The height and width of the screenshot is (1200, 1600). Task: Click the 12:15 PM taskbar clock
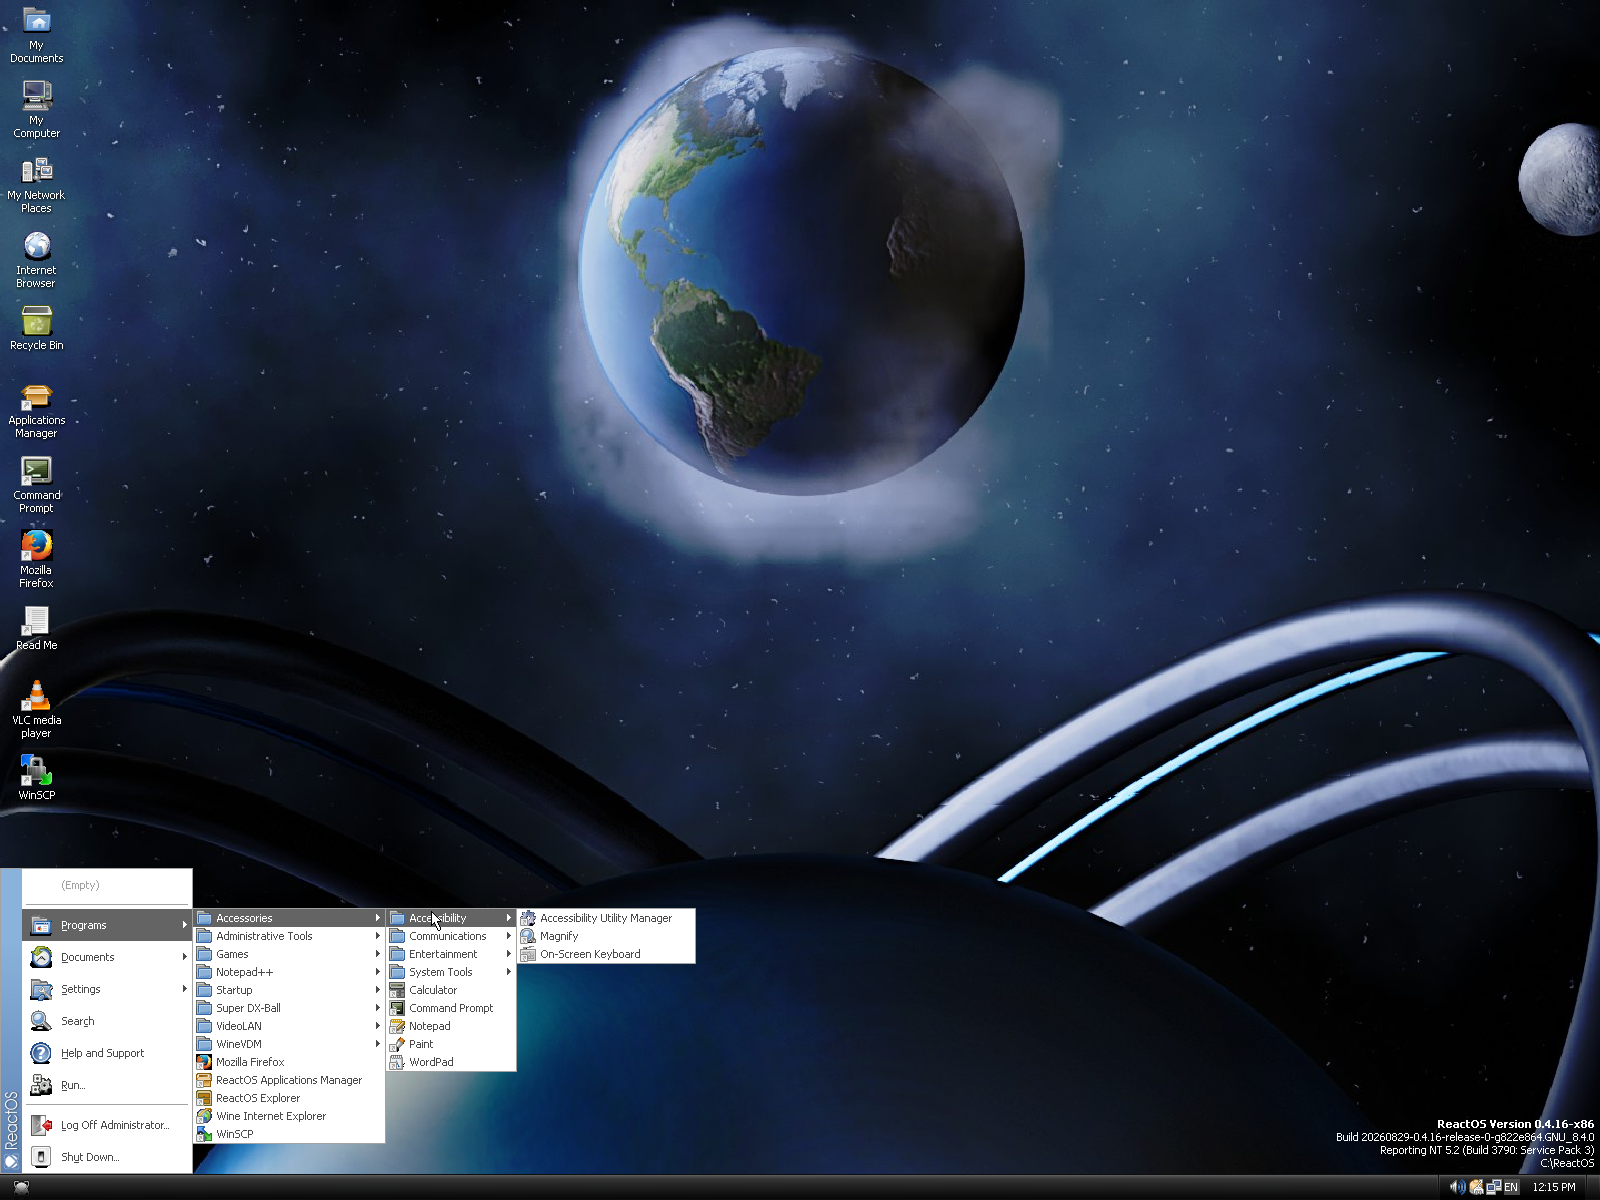pyautogui.click(x=1554, y=1187)
